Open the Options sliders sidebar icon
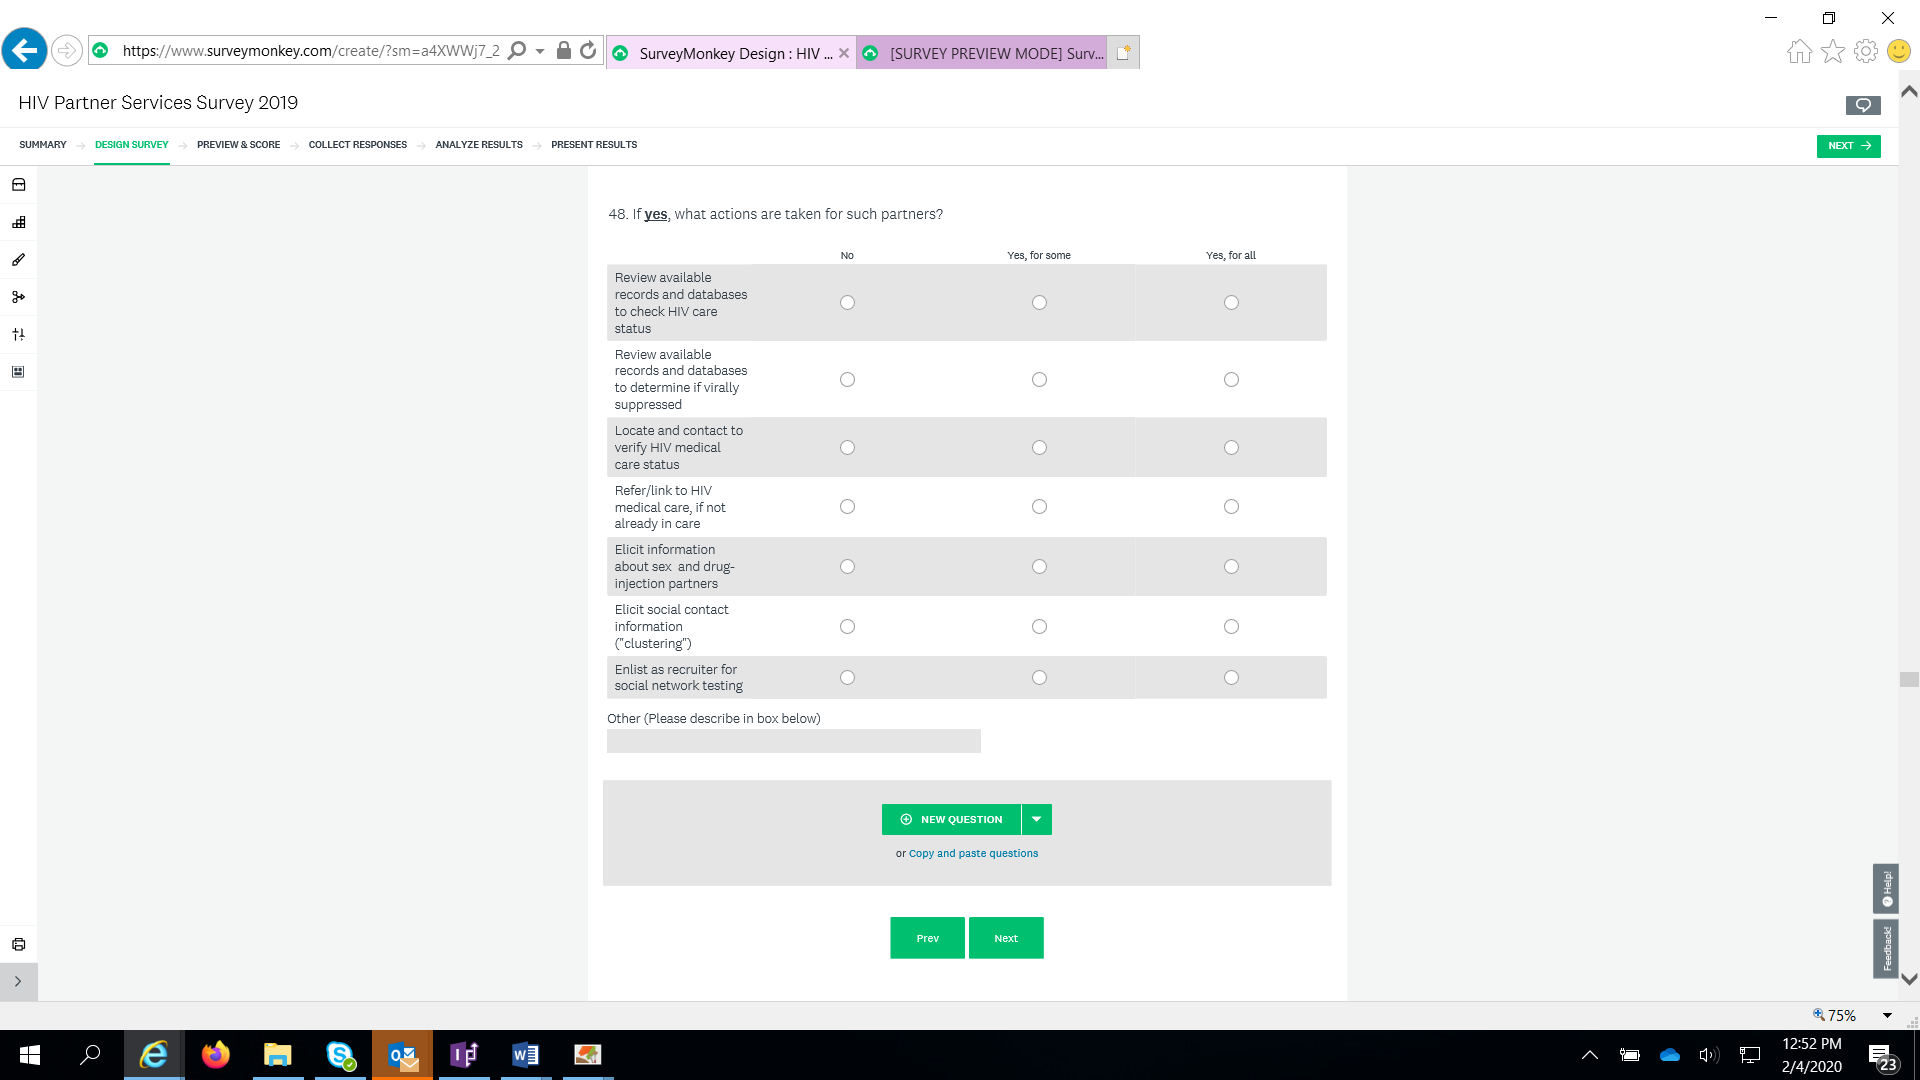The width and height of the screenshot is (1920, 1080). coord(18,334)
